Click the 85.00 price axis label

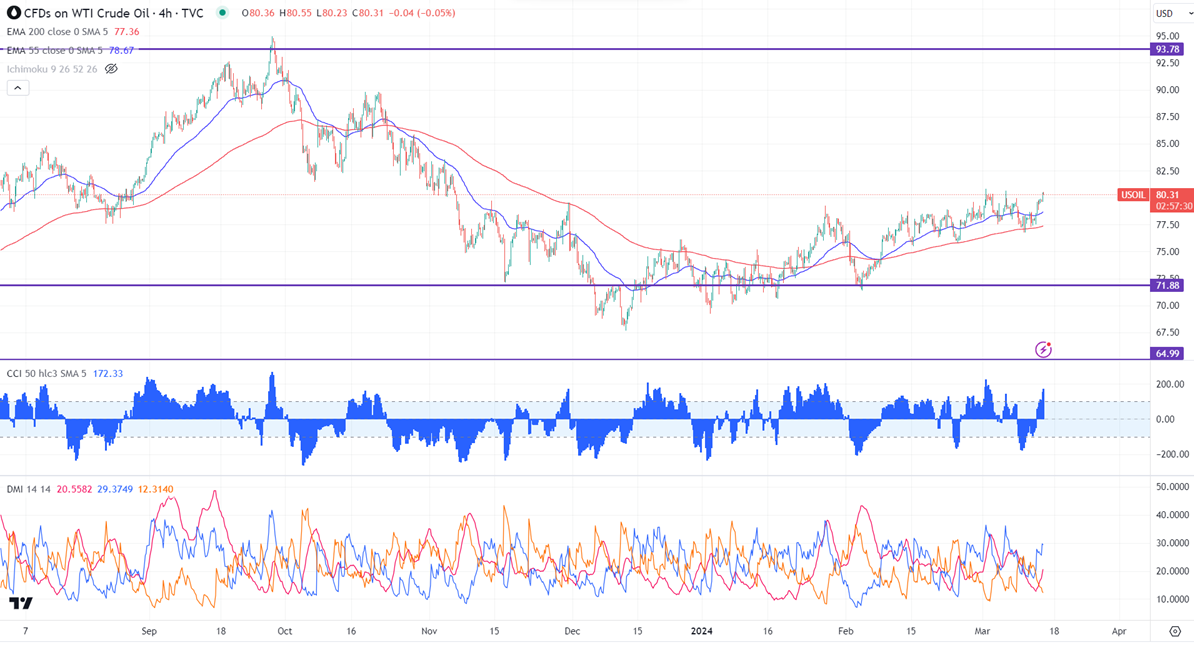[x=1167, y=144]
